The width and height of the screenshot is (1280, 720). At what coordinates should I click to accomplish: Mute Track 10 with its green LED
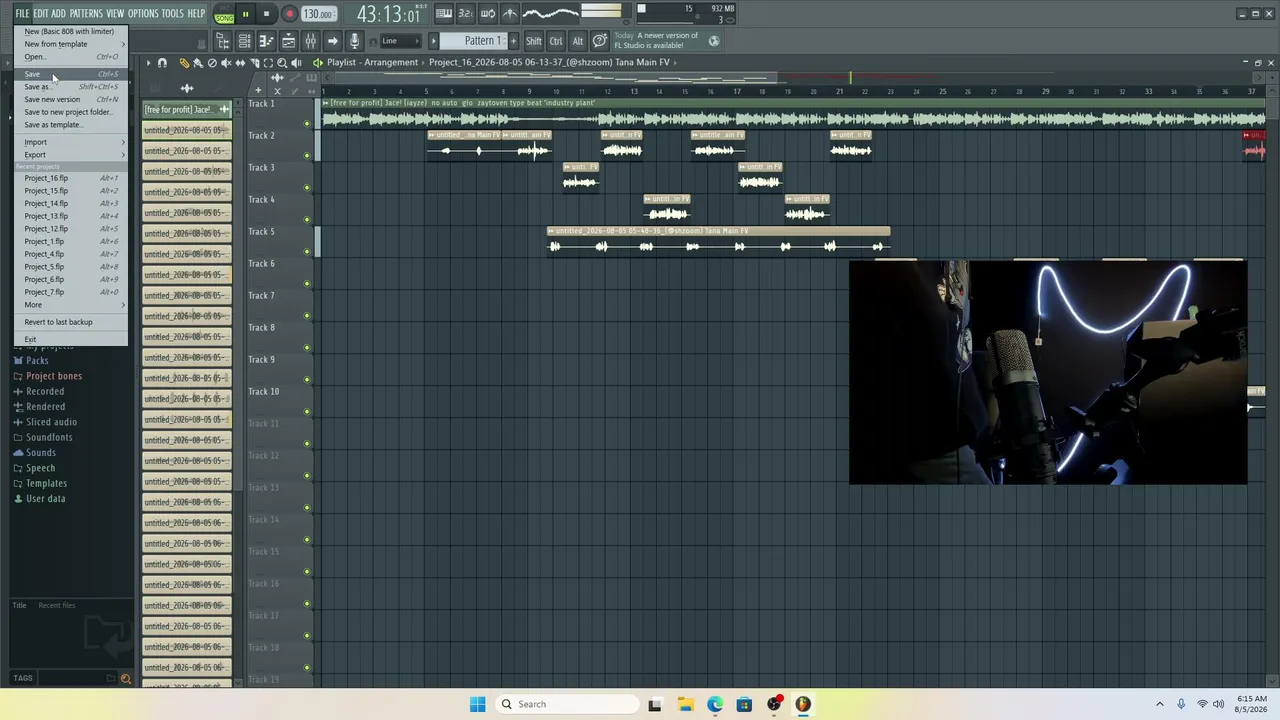pos(307,412)
